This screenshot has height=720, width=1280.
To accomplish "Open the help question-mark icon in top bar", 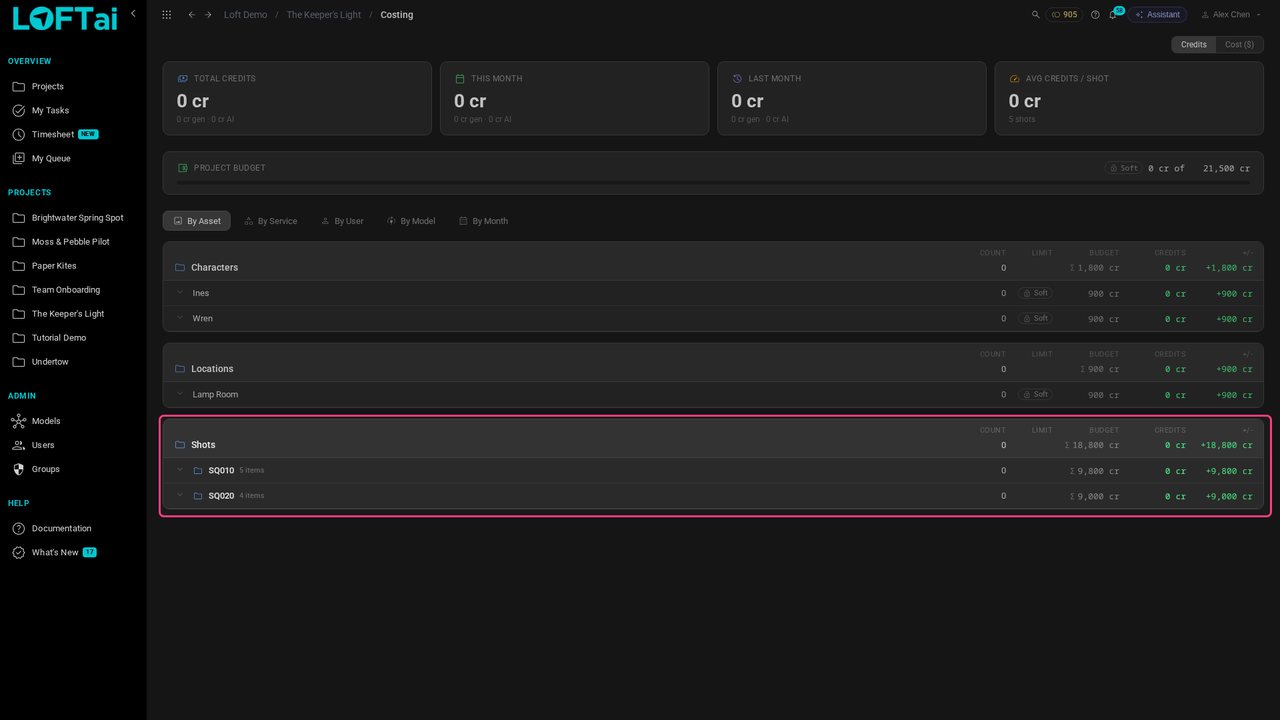I will 1095,15.
